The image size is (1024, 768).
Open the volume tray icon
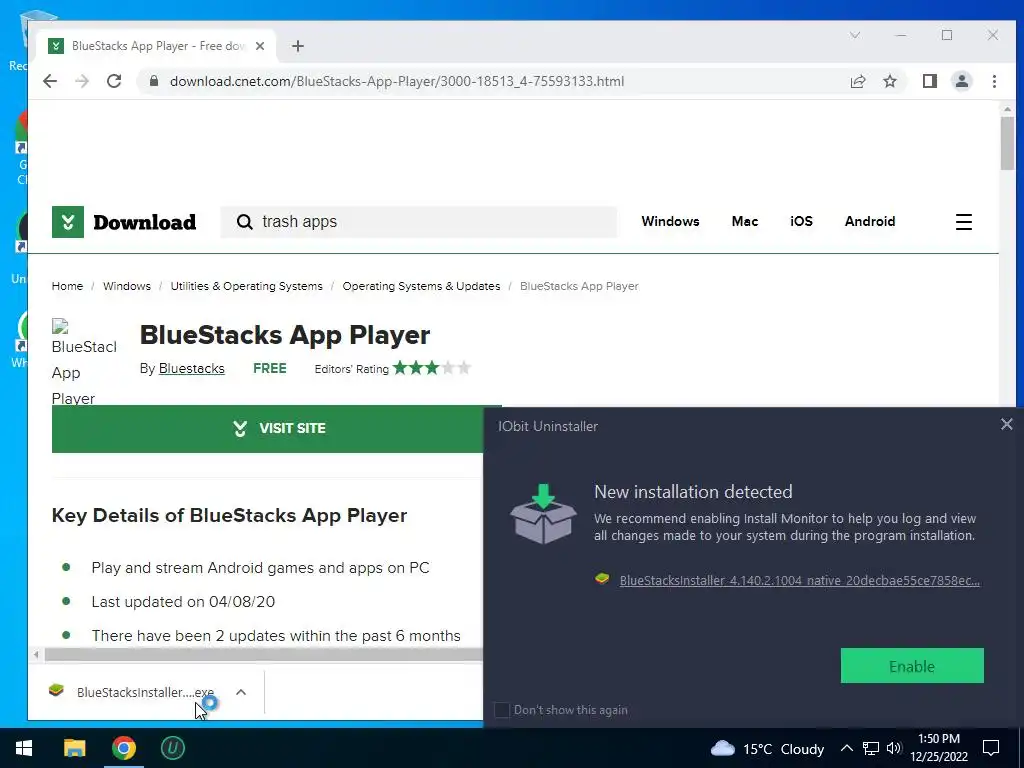coord(894,748)
